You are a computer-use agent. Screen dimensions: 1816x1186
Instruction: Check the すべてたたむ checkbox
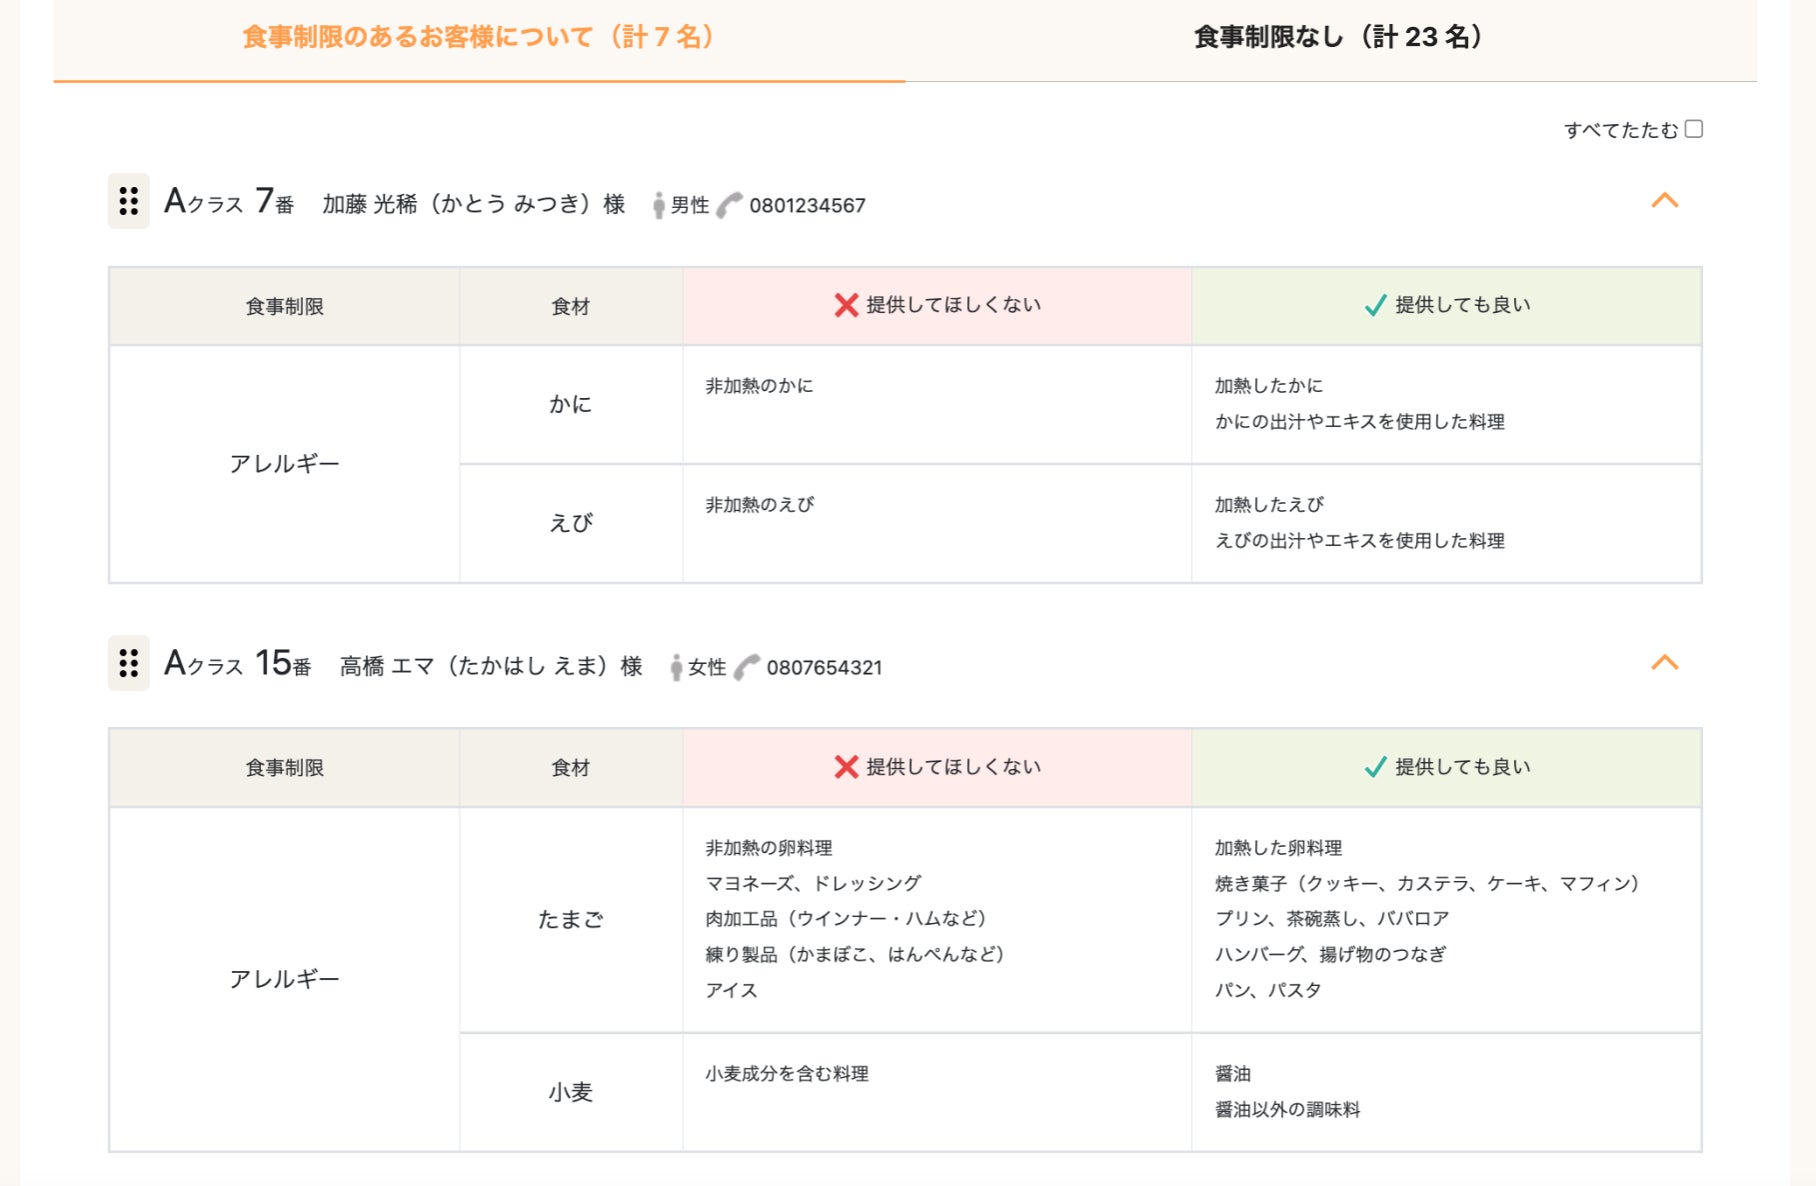[1694, 129]
